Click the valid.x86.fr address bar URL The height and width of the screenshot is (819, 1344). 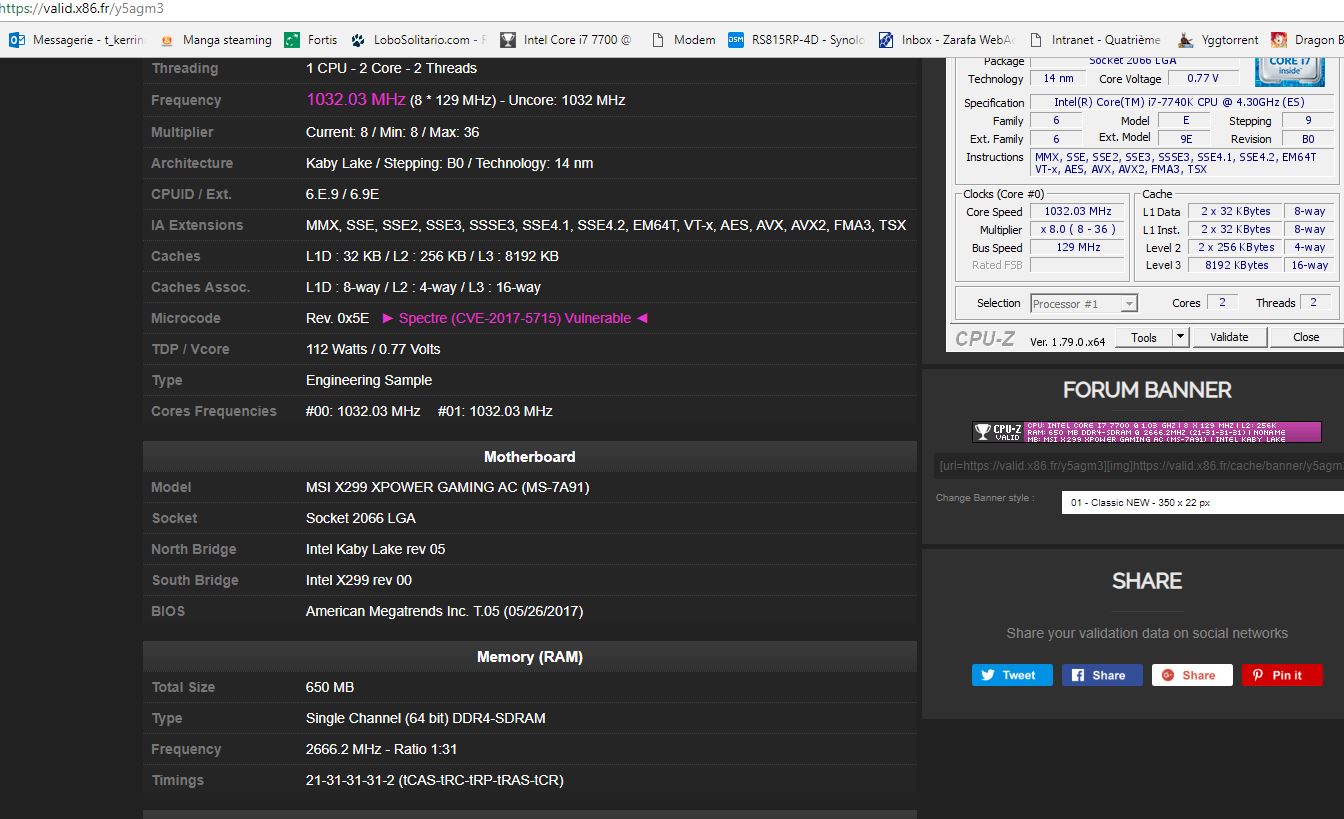(82, 9)
